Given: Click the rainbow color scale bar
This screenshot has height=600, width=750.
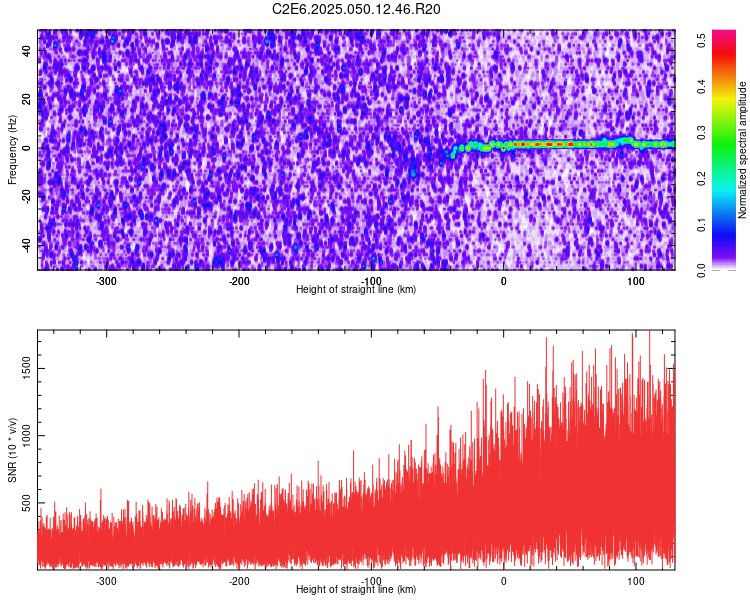Looking at the screenshot, I should pos(724,150).
